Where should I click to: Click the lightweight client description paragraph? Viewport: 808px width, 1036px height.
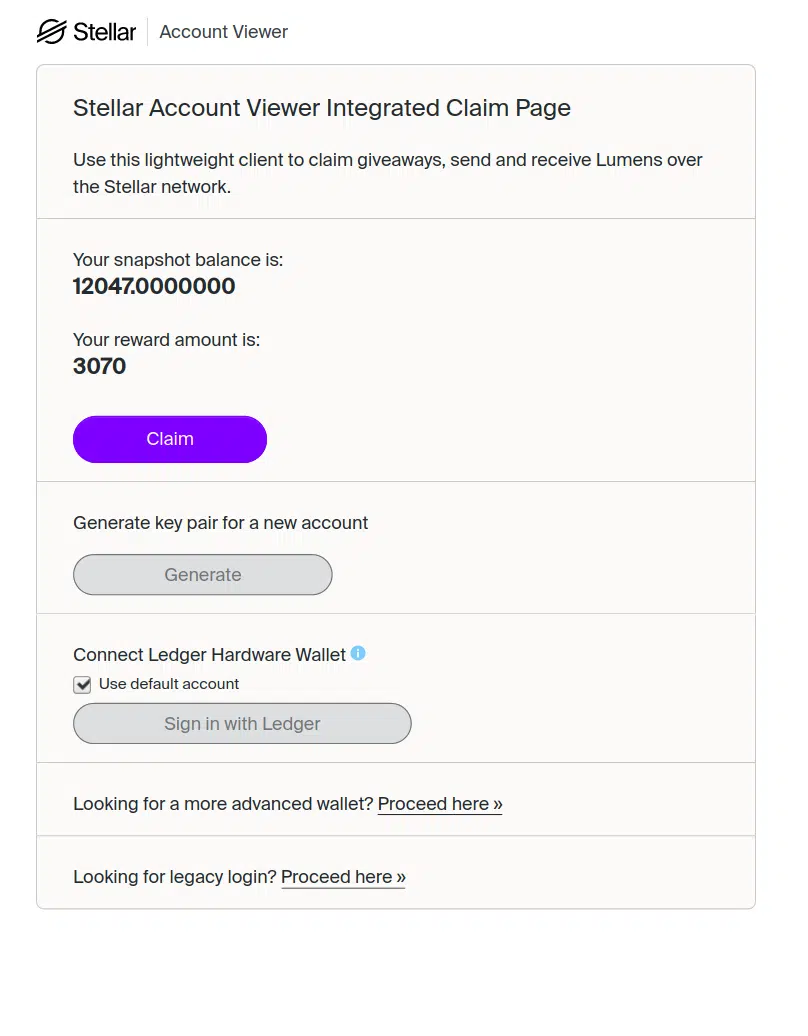(387, 173)
